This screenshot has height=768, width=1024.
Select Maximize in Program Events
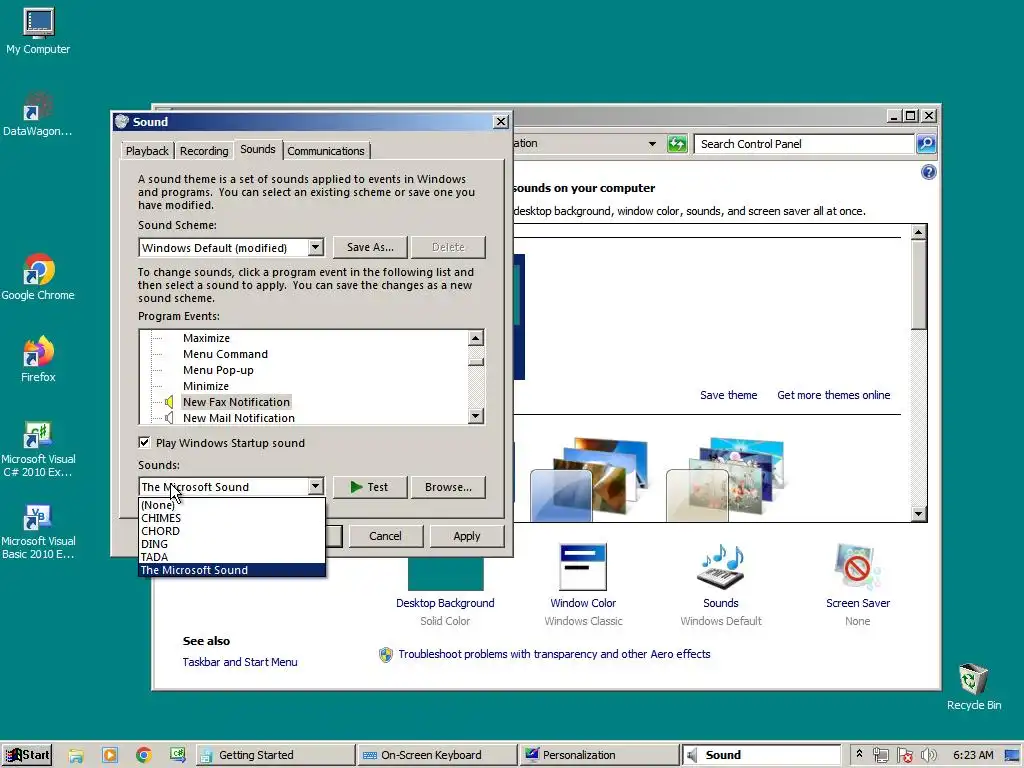point(206,338)
